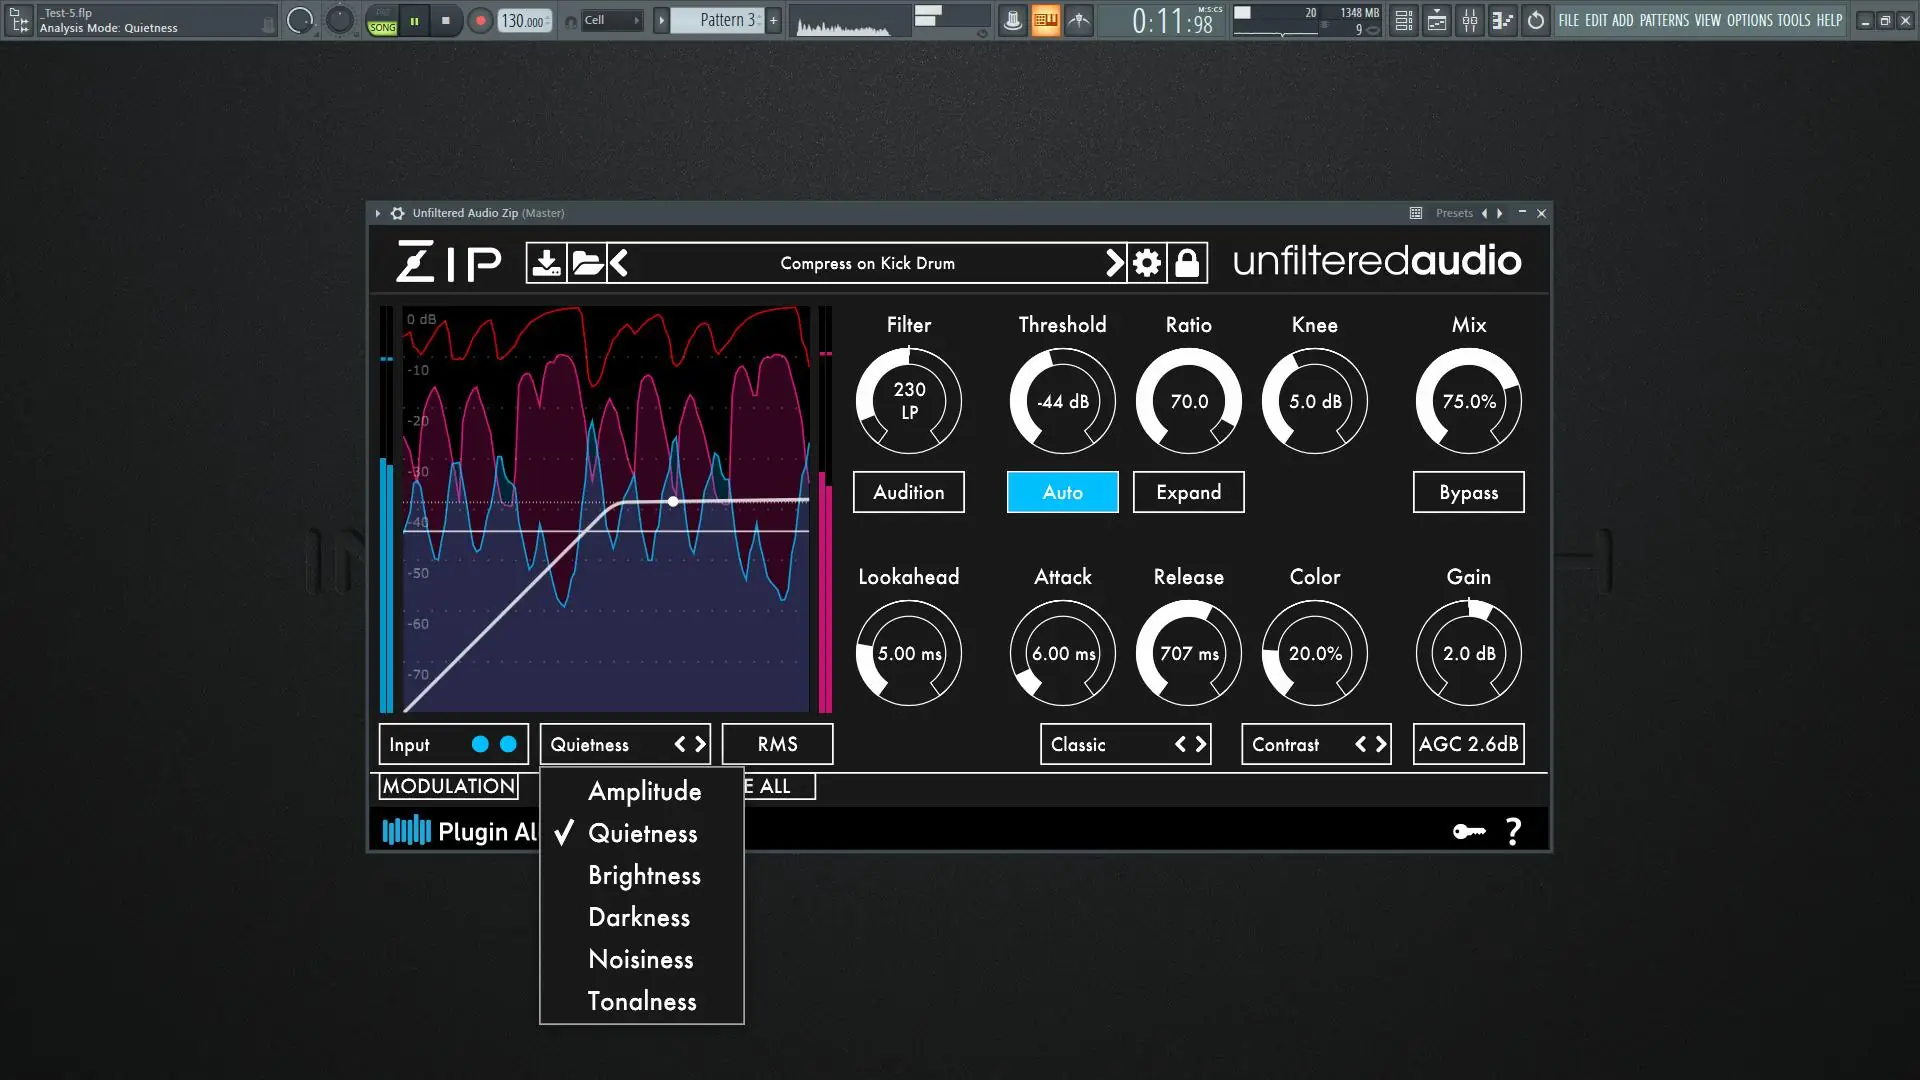Select next preset with right chevron

click(1114, 263)
